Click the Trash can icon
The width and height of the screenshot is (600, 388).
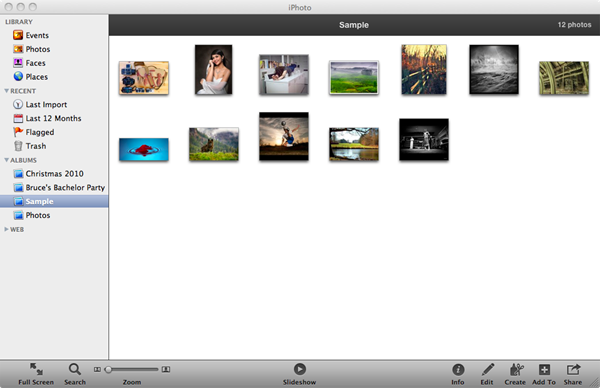pyautogui.click(x=18, y=146)
